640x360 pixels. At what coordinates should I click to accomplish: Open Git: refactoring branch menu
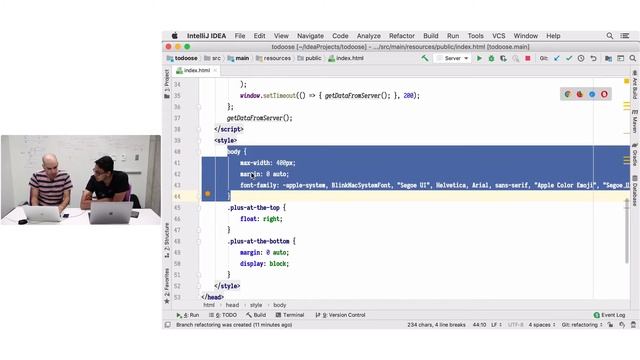pos(582,325)
